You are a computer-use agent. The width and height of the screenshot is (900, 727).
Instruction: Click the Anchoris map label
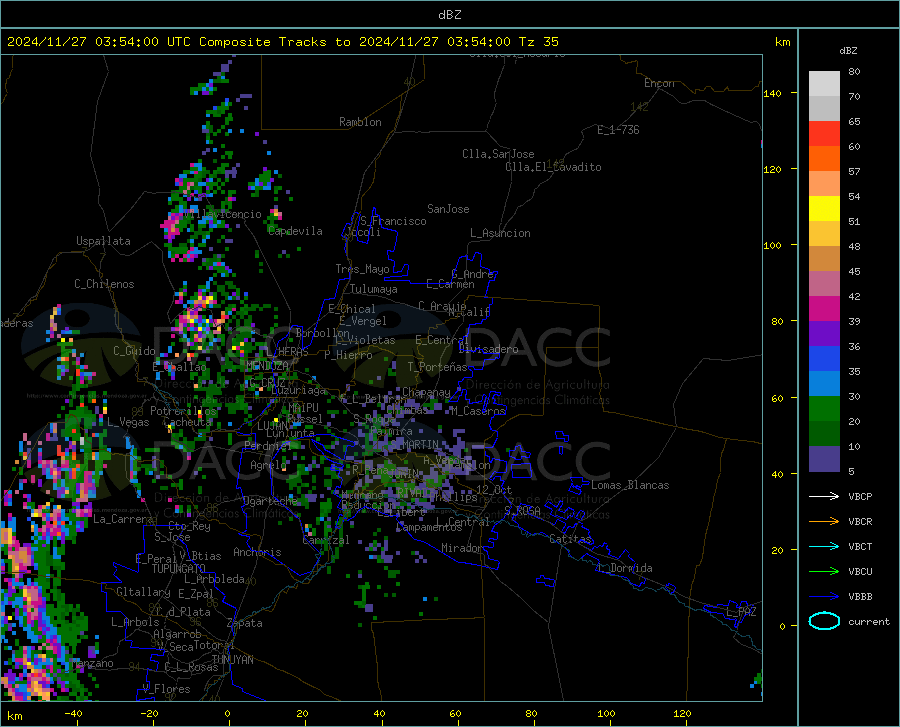[x=257, y=553]
